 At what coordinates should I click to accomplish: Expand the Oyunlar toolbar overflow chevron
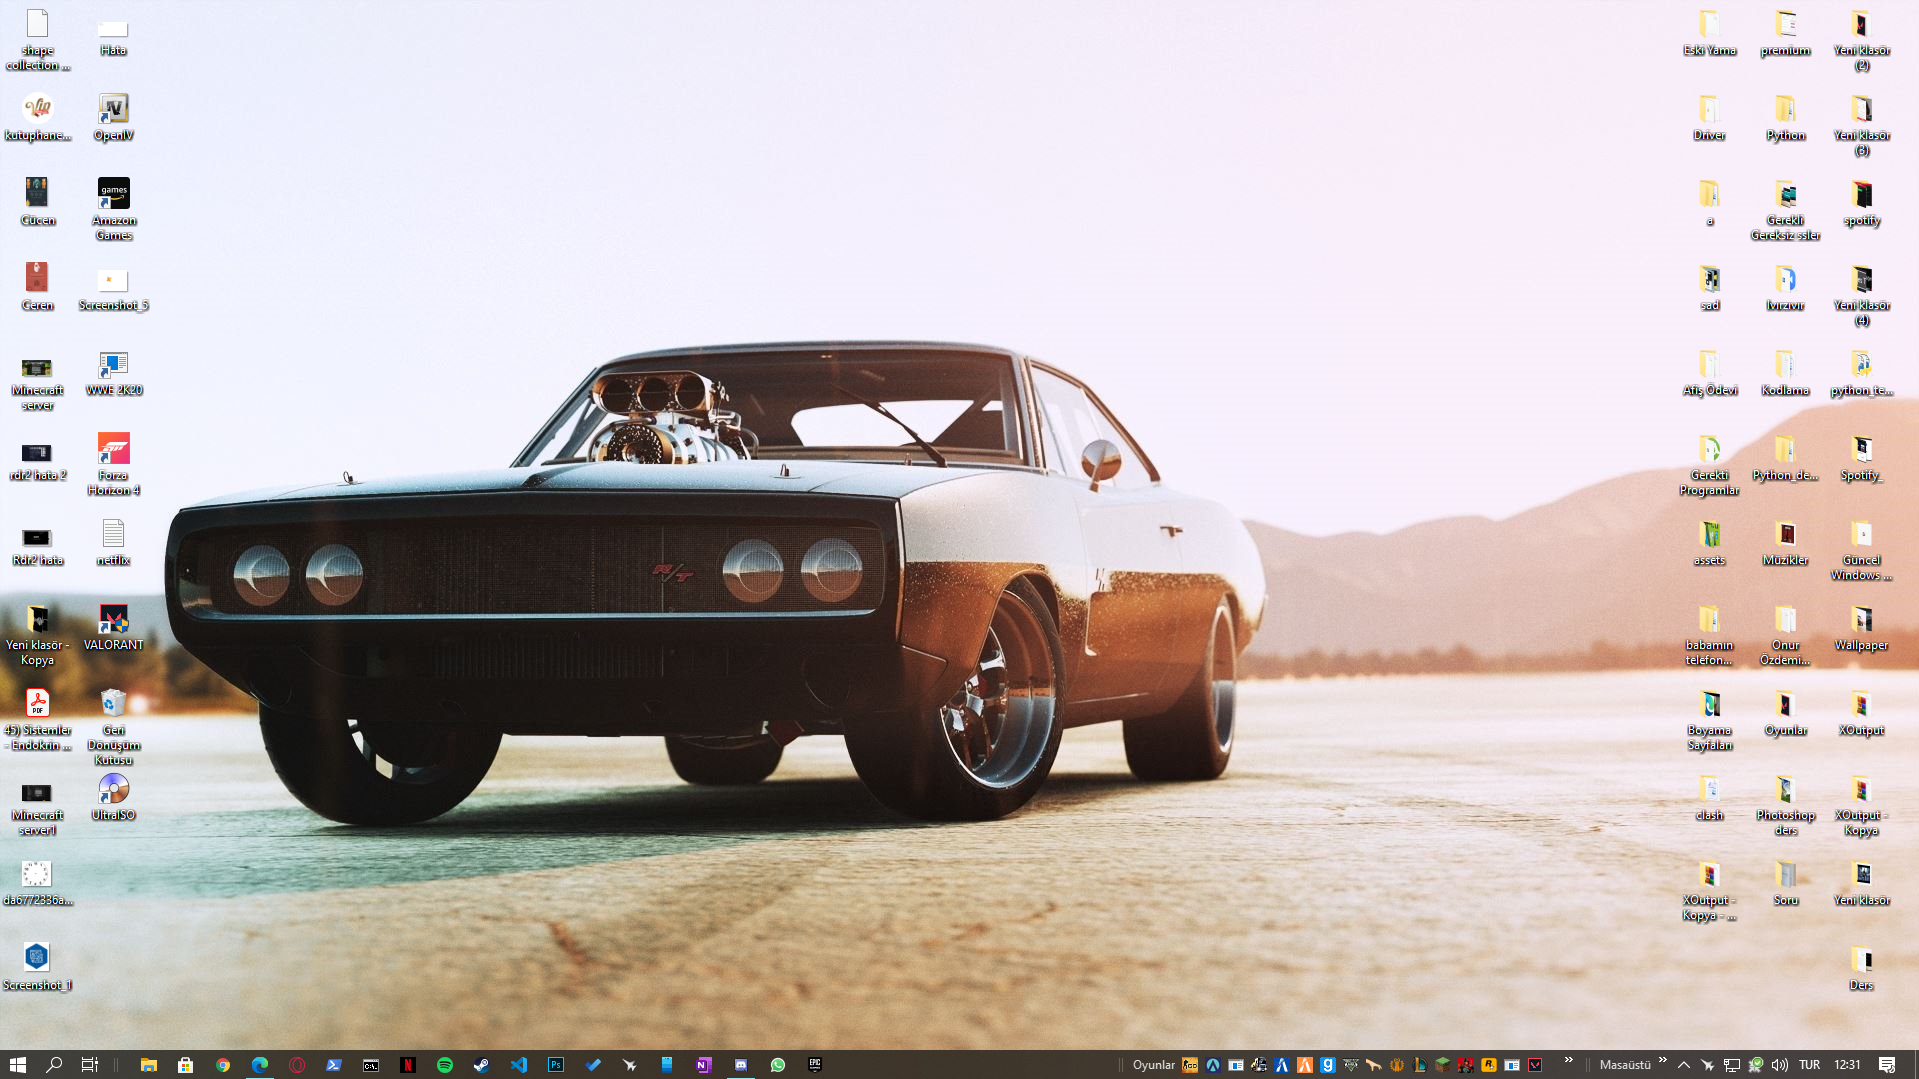1569,1062
